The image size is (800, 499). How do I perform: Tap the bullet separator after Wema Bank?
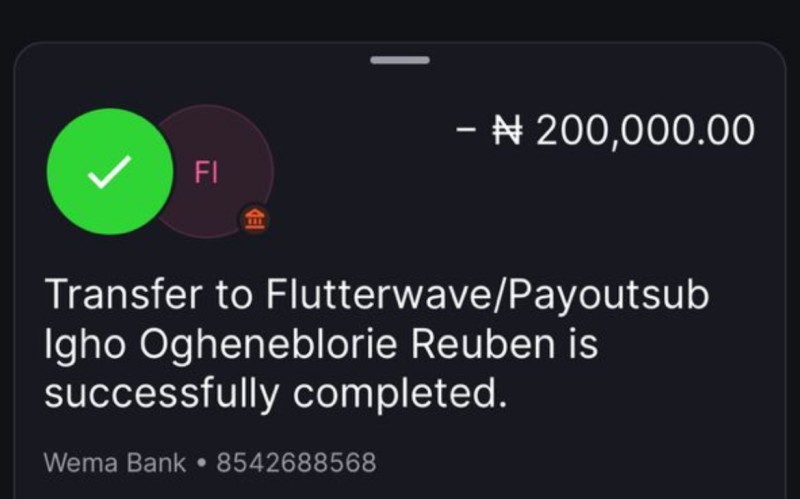coord(201,463)
